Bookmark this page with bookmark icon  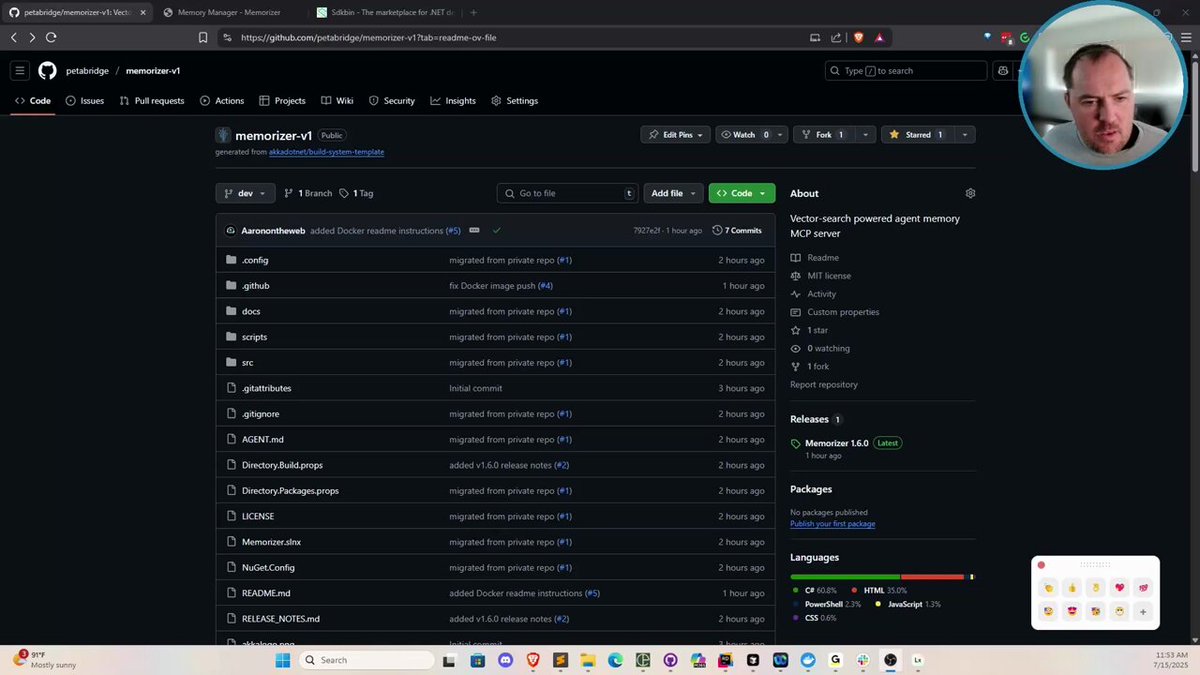203,37
